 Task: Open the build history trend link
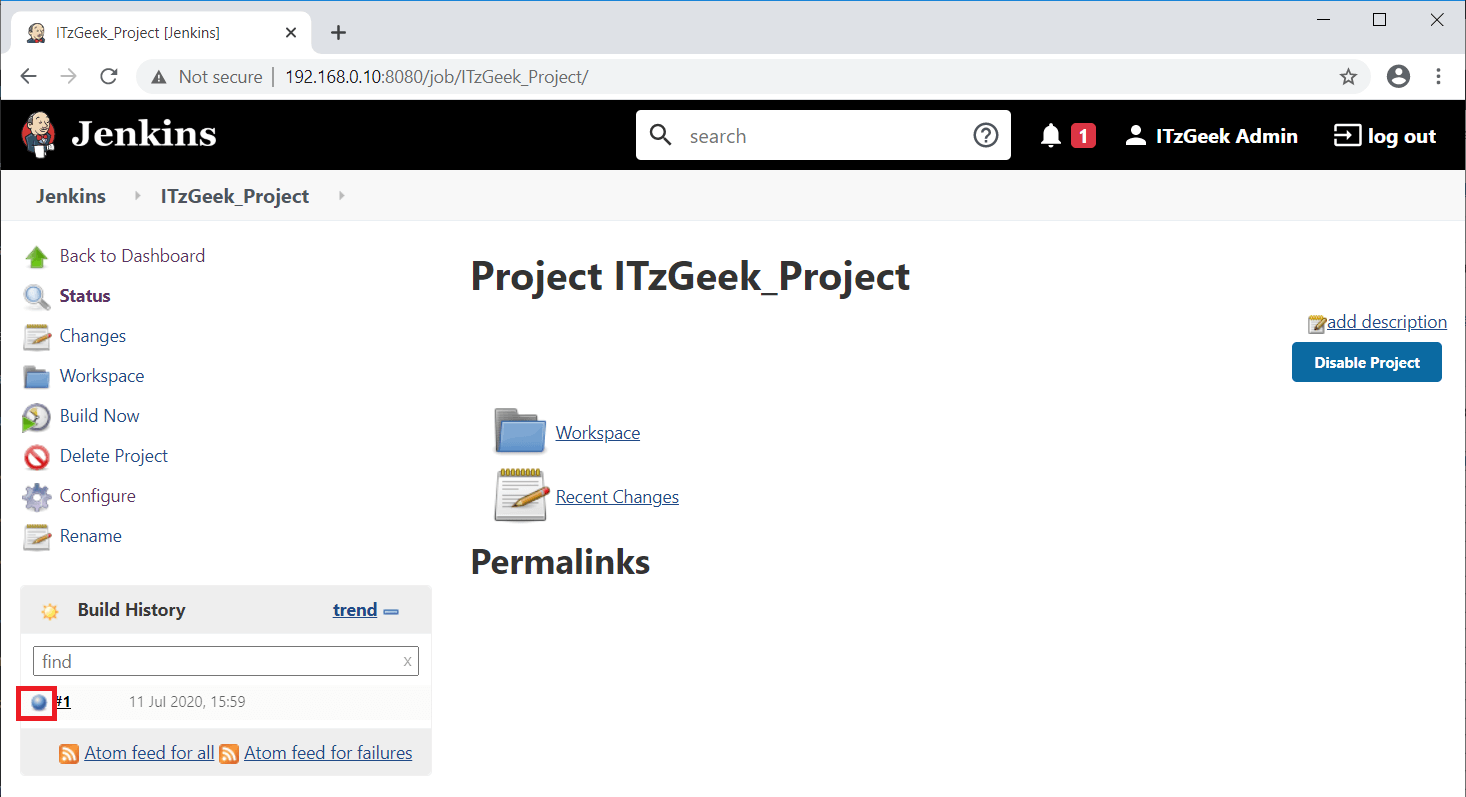click(x=355, y=610)
